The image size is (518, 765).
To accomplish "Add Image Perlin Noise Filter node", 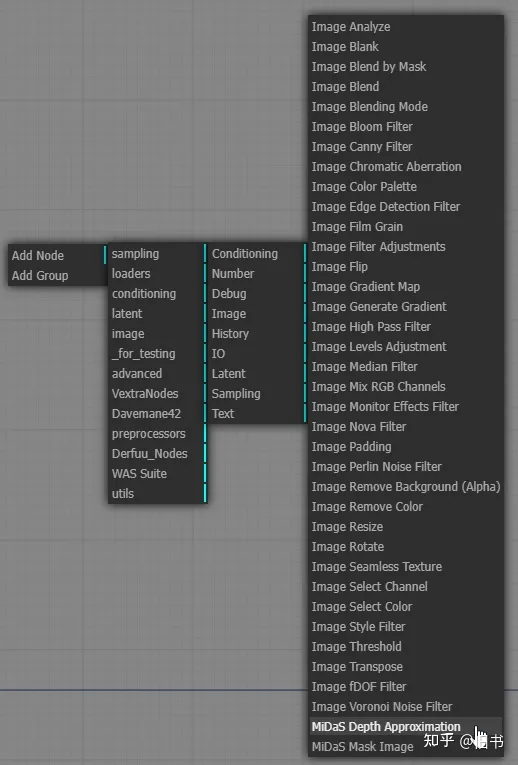I will click(x=406, y=467).
